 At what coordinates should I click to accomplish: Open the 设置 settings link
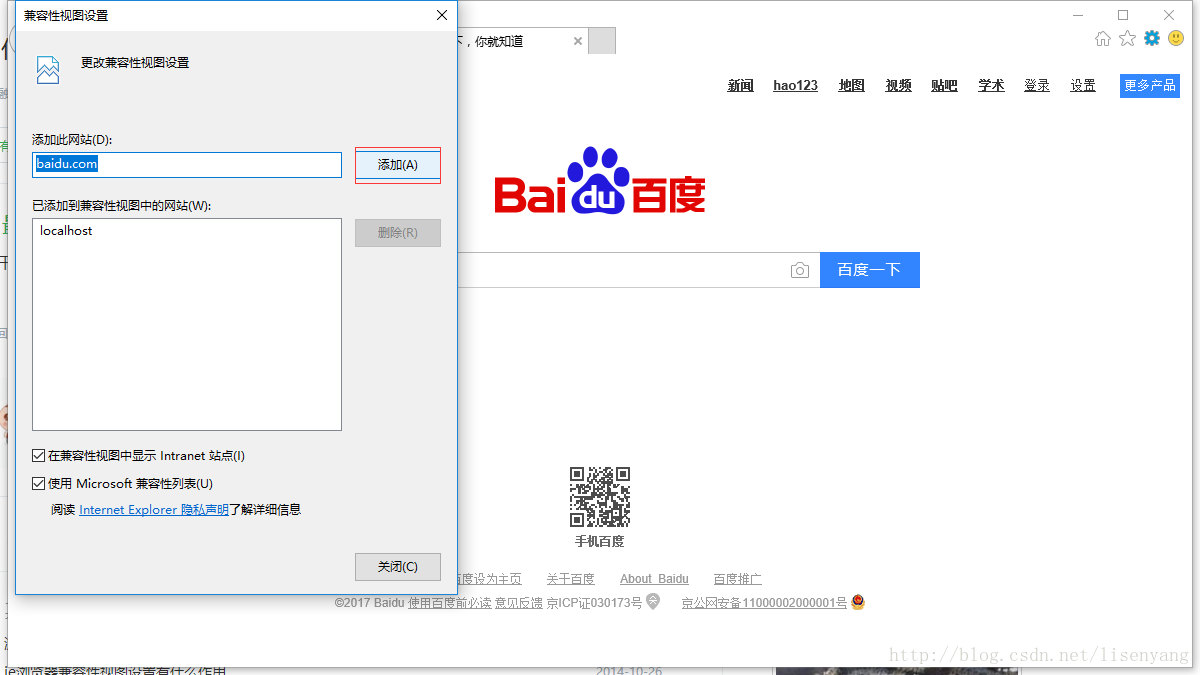tap(1083, 85)
